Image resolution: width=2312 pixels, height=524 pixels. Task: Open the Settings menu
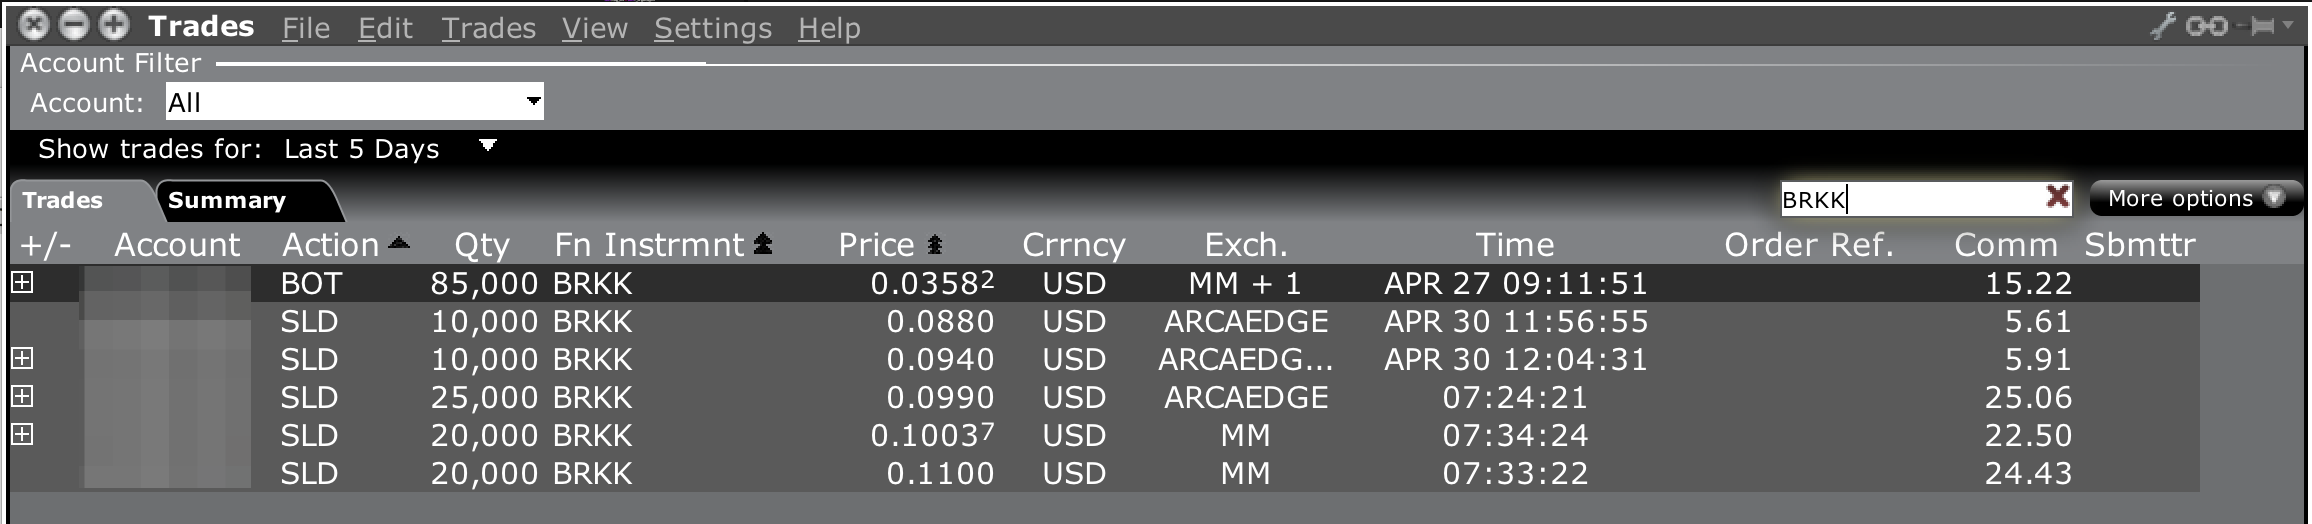pos(712,28)
